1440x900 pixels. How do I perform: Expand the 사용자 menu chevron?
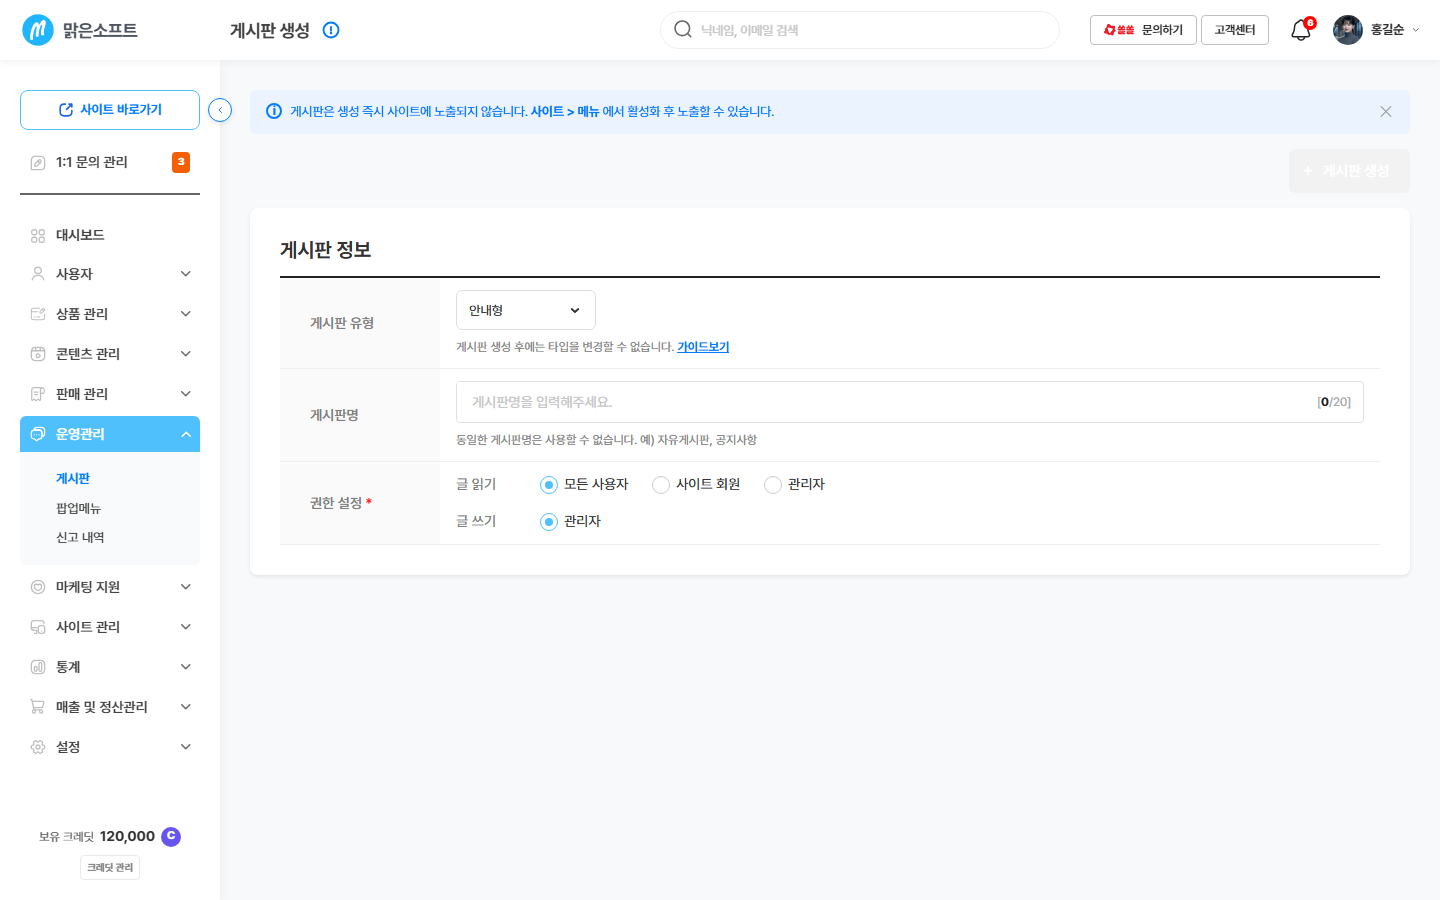pyautogui.click(x=186, y=274)
